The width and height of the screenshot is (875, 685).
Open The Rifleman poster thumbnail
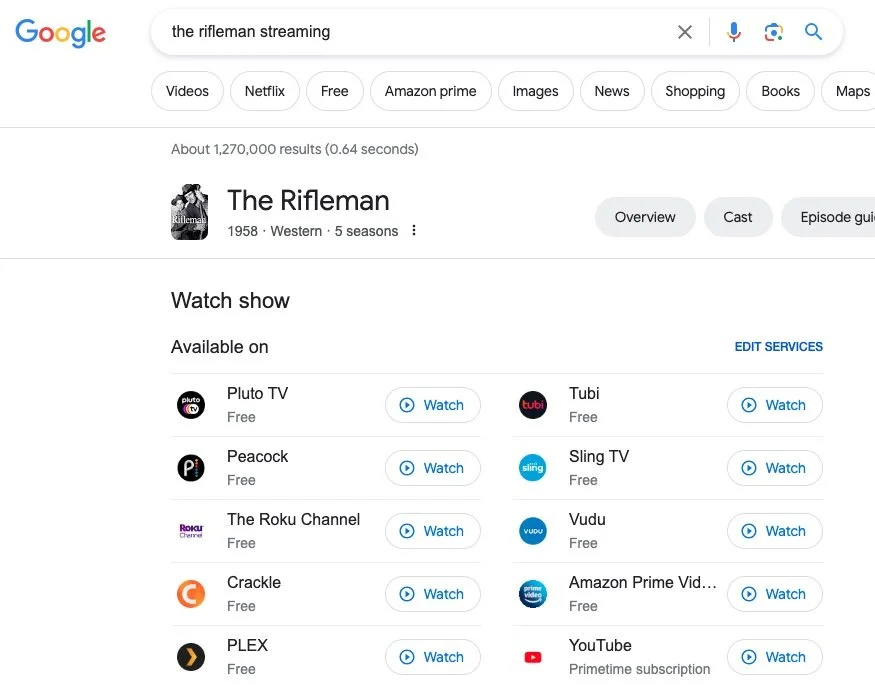pyautogui.click(x=190, y=213)
